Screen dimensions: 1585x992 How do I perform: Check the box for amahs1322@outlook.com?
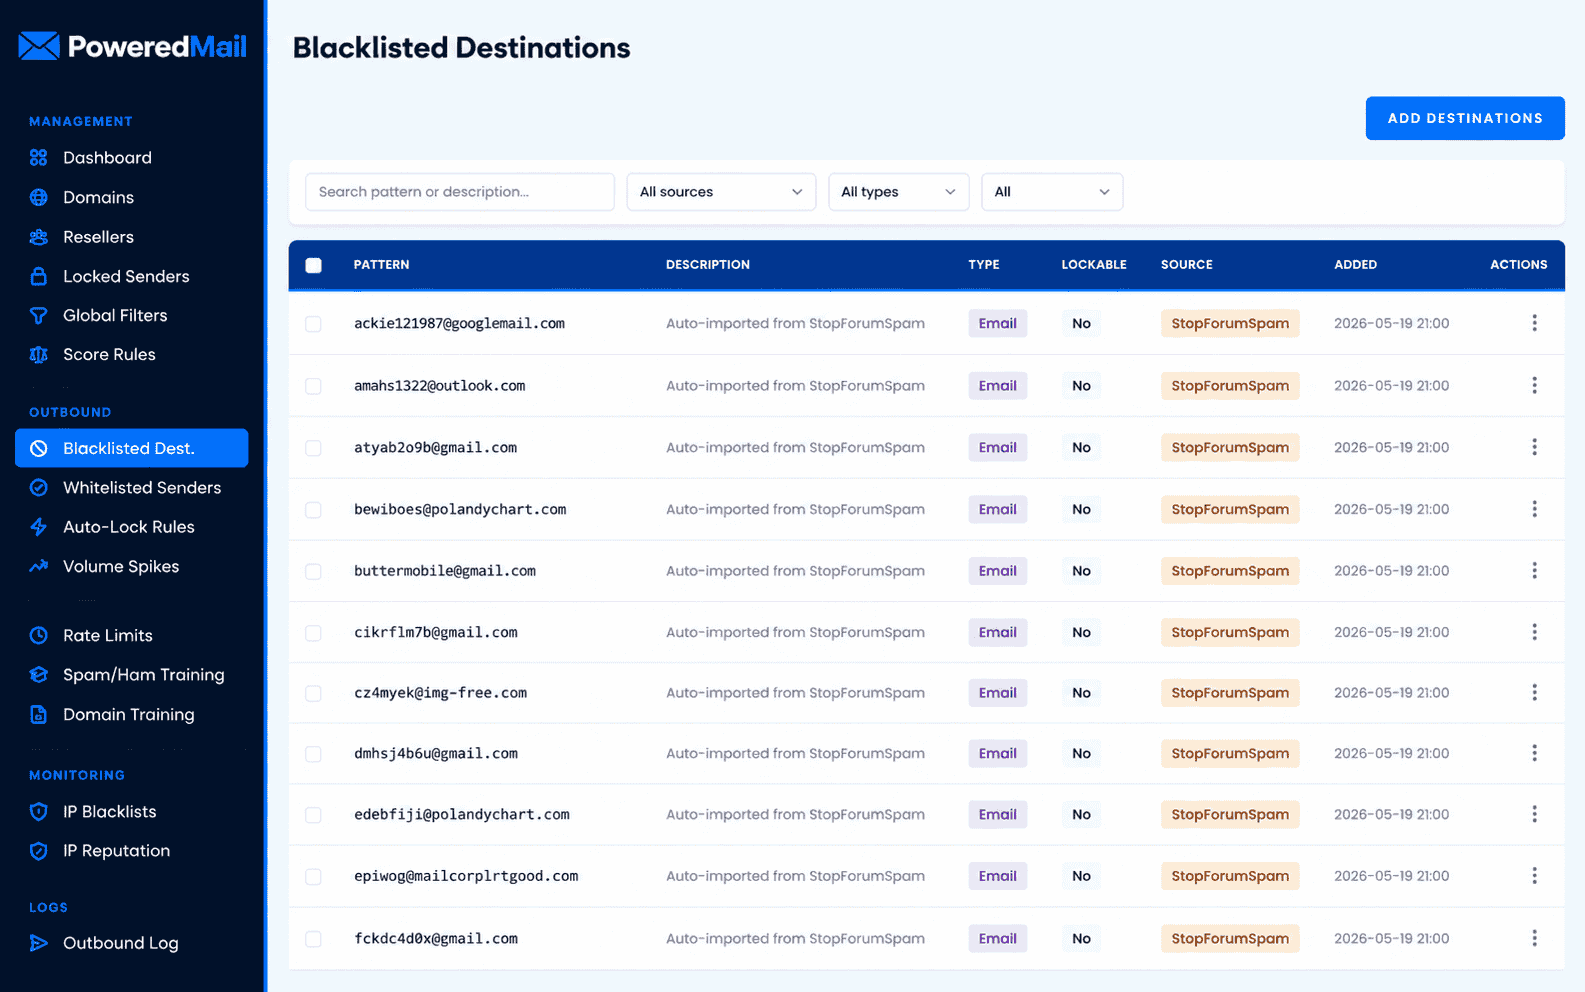coord(313,386)
